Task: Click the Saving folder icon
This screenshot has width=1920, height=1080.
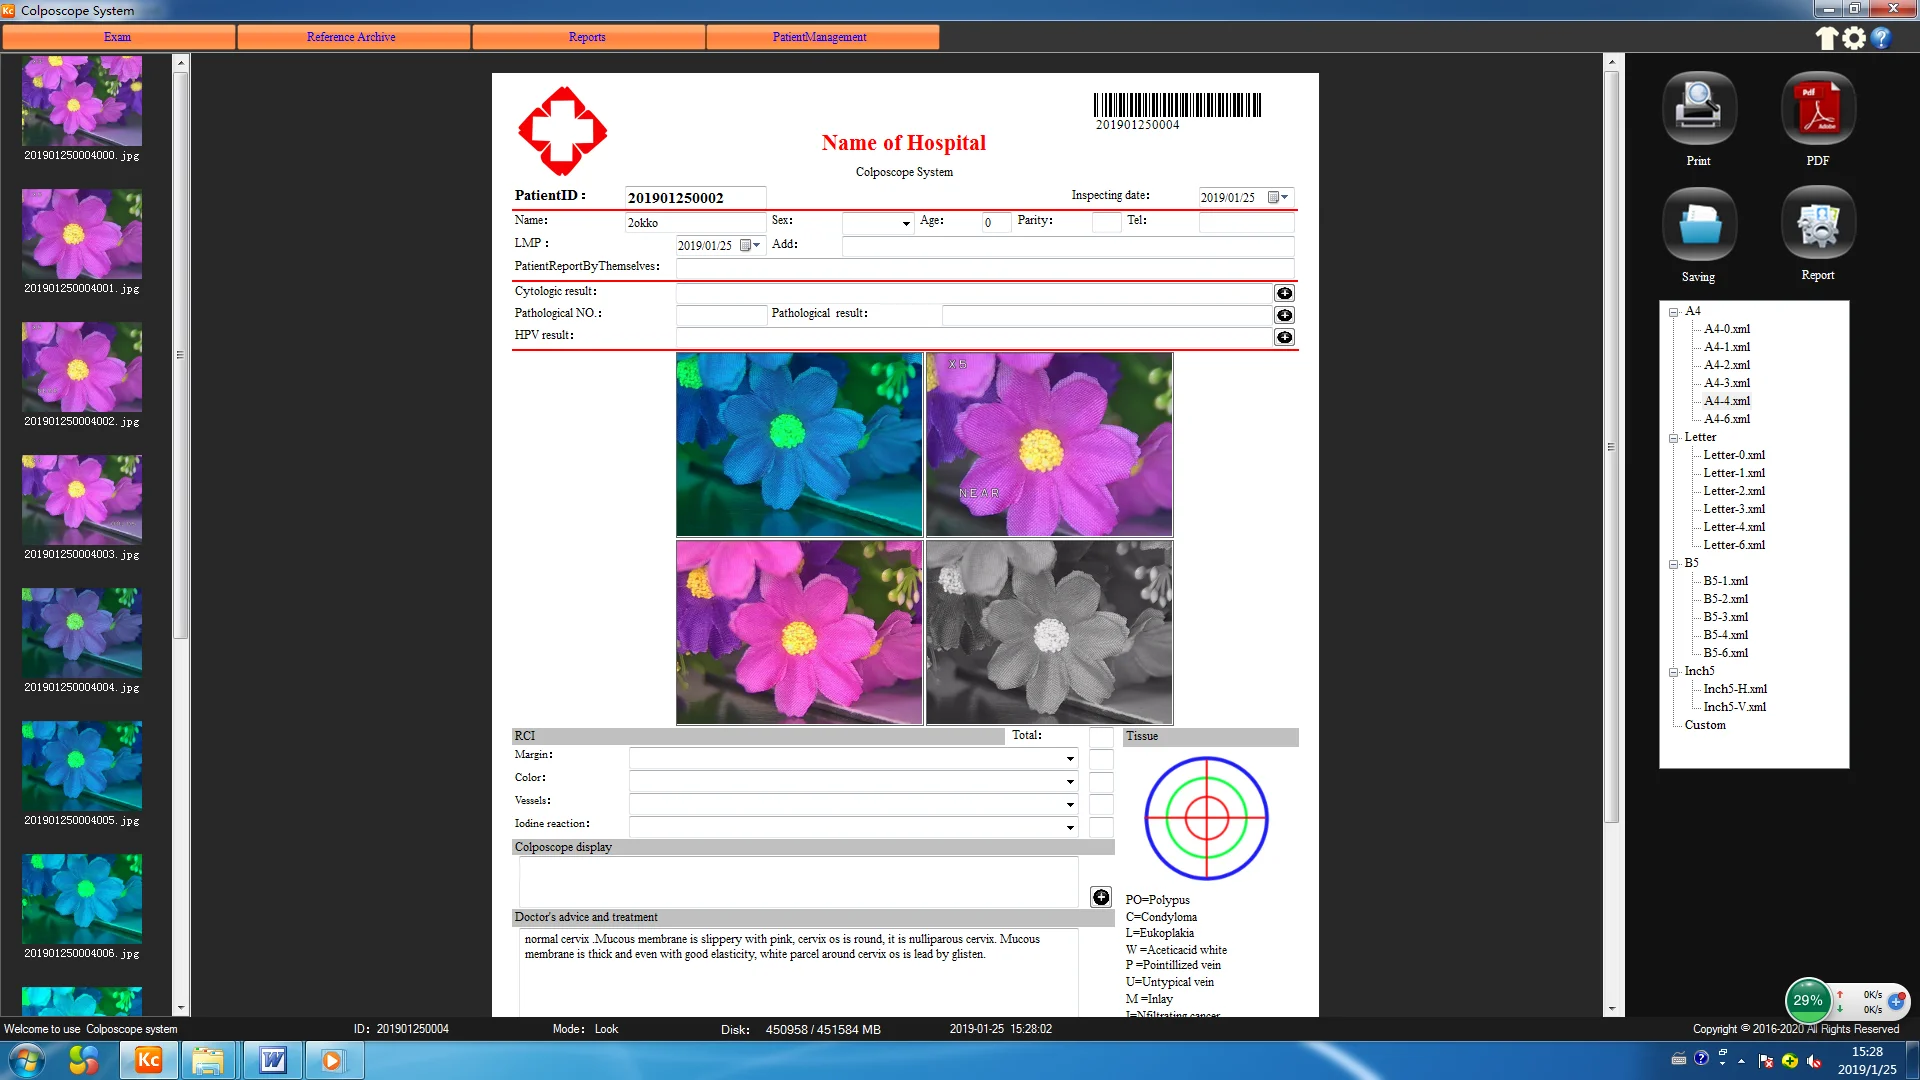Action: click(1698, 224)
